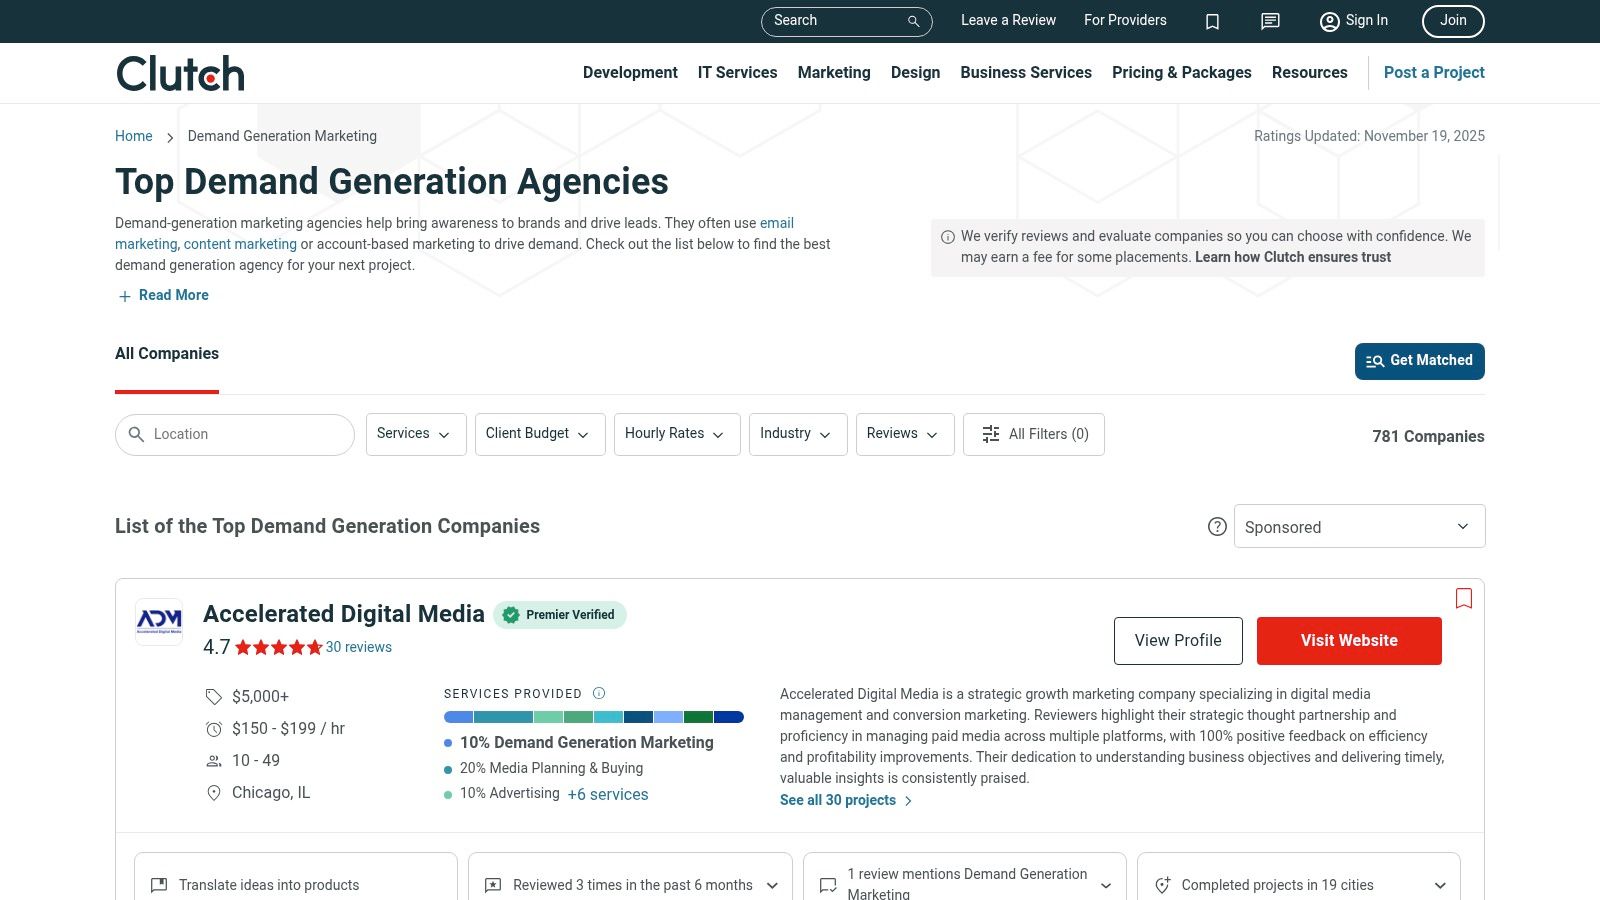Select the All Companies tab
The height and width of the screenshot is (900, 1600).
click(167, 354)
